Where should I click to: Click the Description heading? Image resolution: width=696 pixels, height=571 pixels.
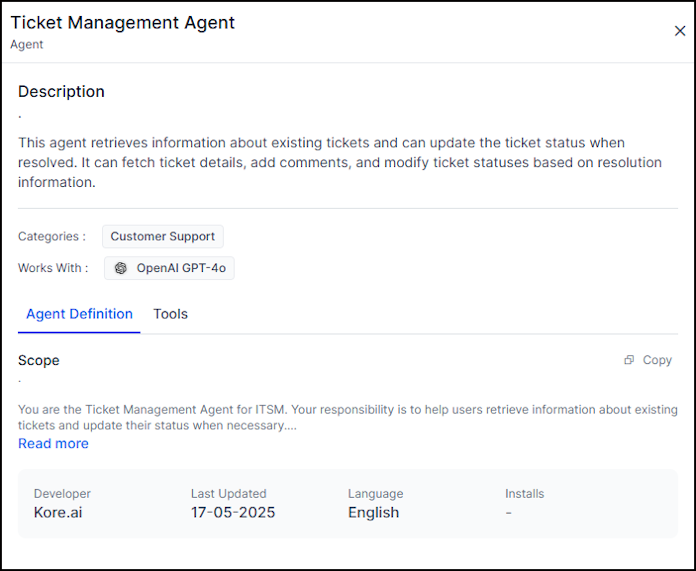coord(61,92)
